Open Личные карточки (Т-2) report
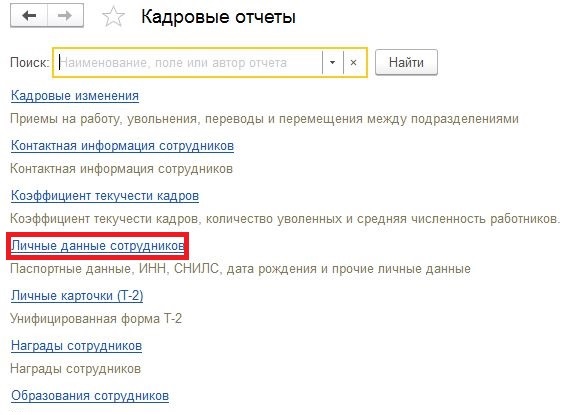The height and width of the screenshot is (415, 575). point(77,296)
